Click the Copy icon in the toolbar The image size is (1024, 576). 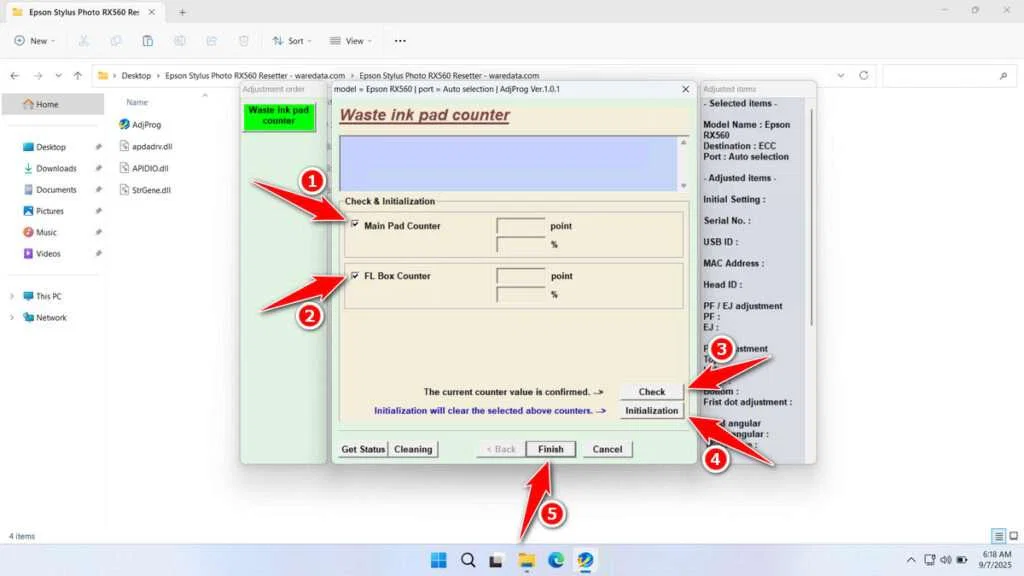point(117,41)
